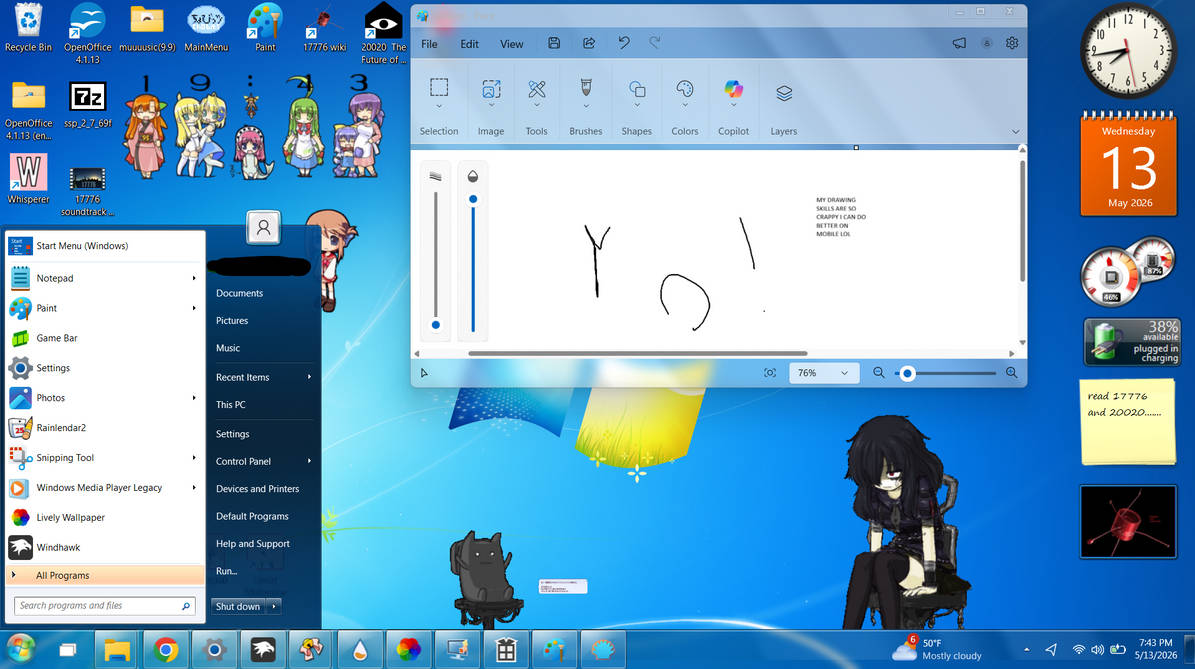This screenshot has width=1195, height=669.
Task: Open Devices and Printers link
Action: 258,489
